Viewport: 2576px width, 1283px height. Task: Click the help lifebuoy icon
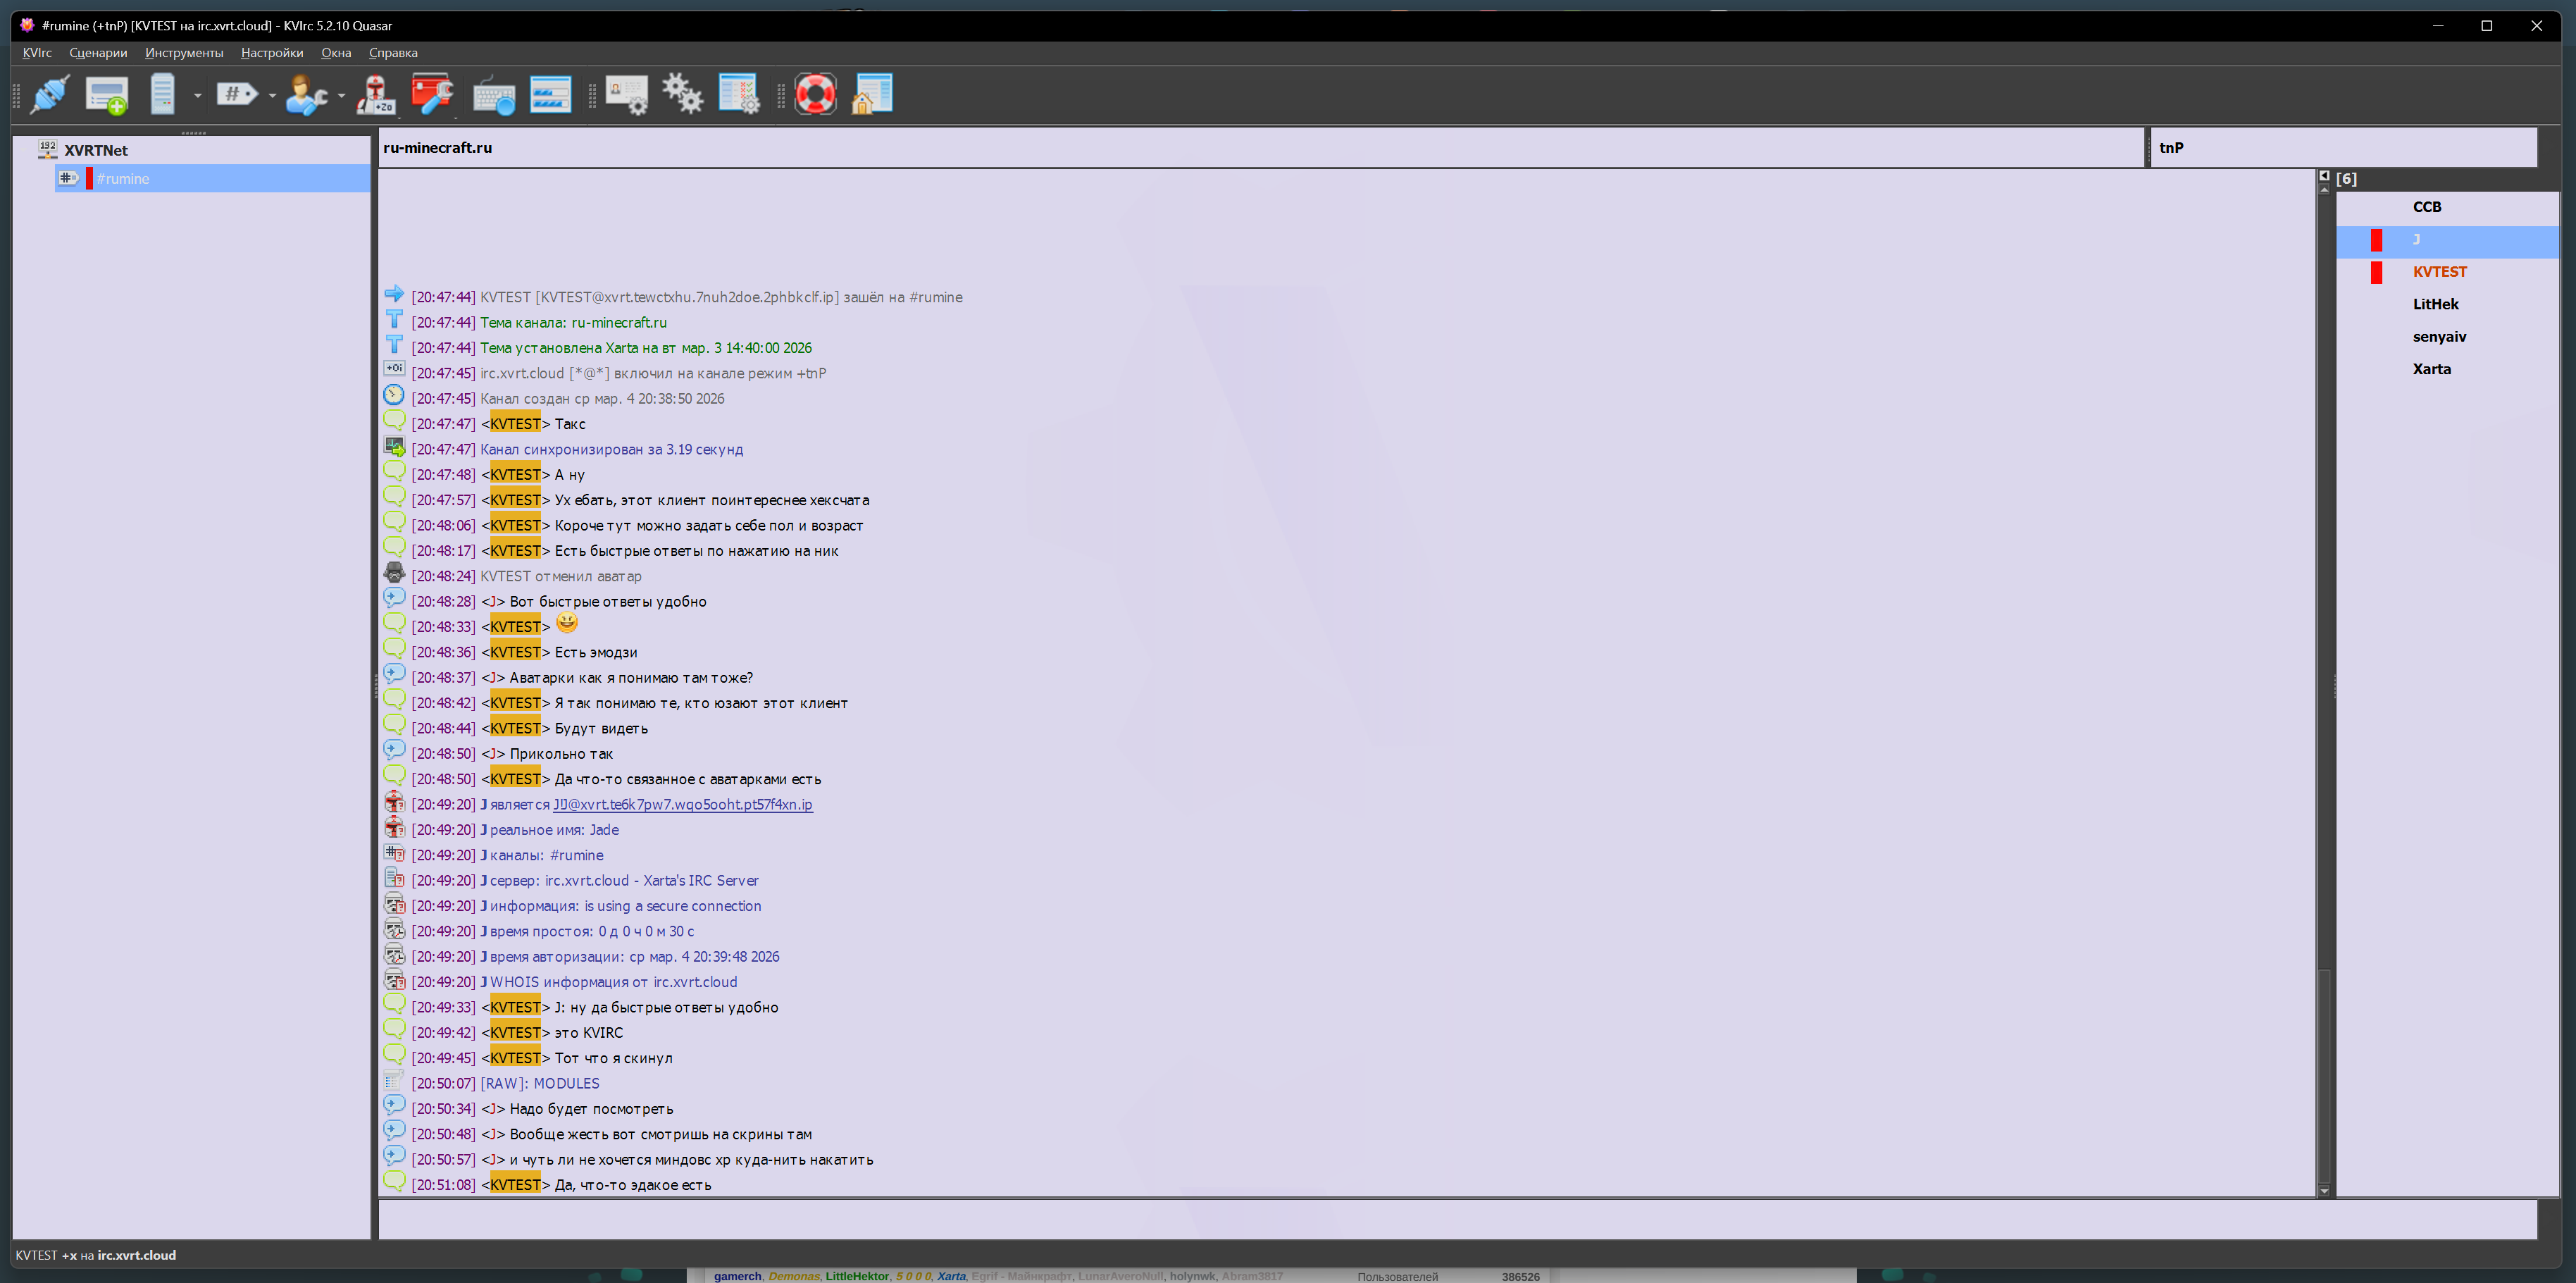(815, 95)
